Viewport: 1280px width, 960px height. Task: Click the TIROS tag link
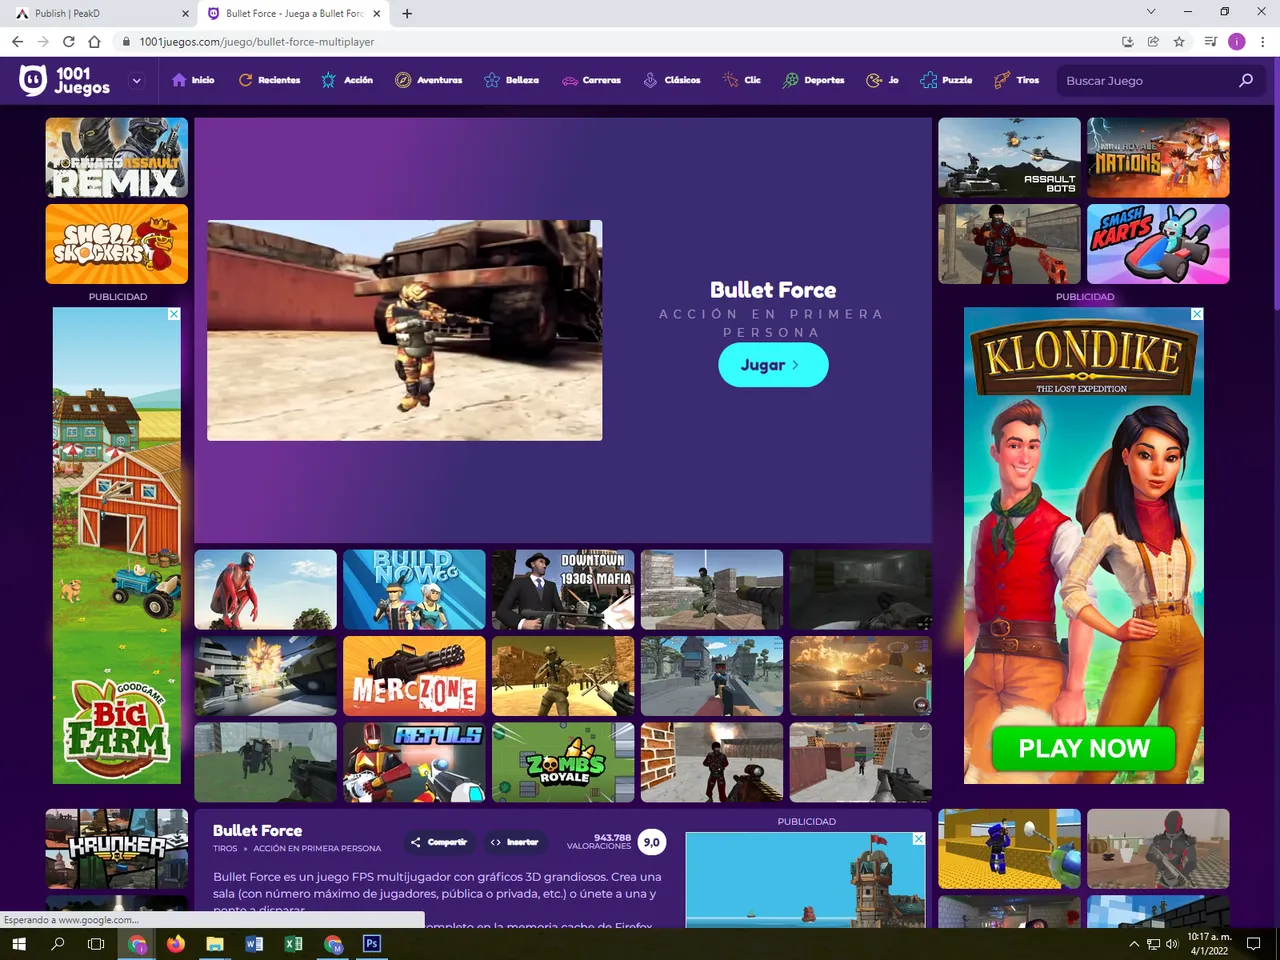(x=225, y=848)
